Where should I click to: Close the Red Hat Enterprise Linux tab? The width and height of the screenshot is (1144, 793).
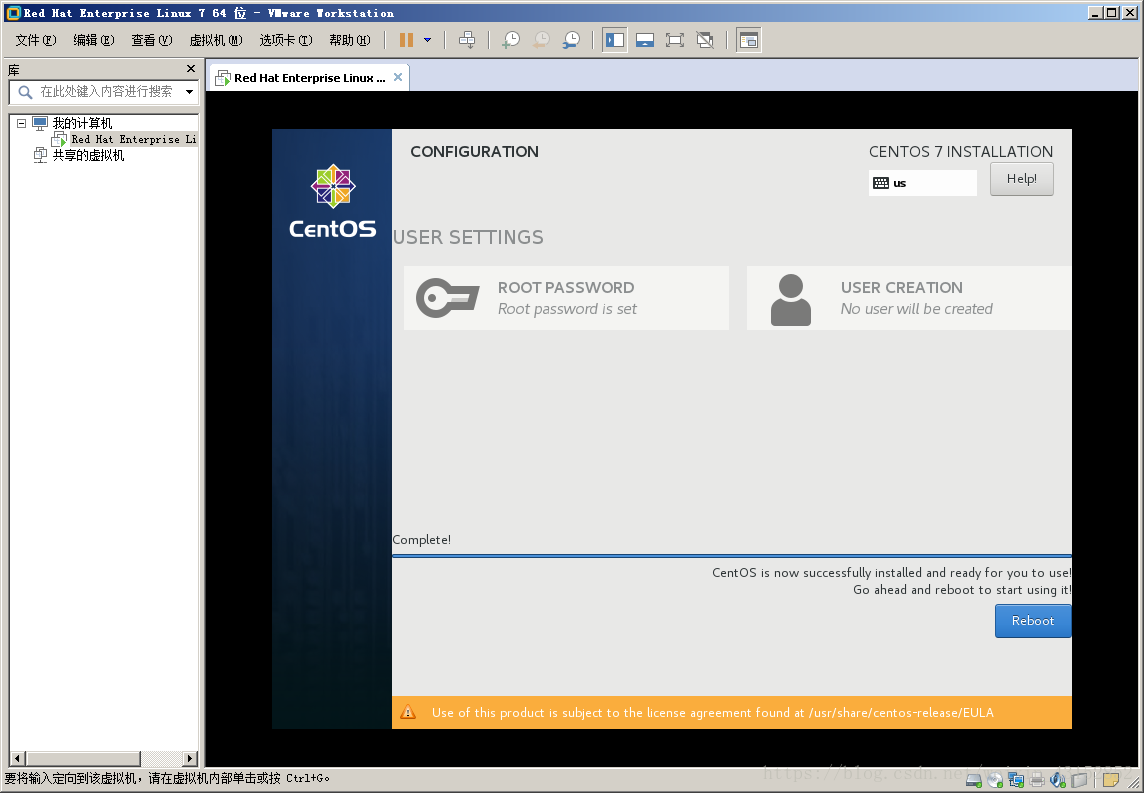(x=398, y=77)
